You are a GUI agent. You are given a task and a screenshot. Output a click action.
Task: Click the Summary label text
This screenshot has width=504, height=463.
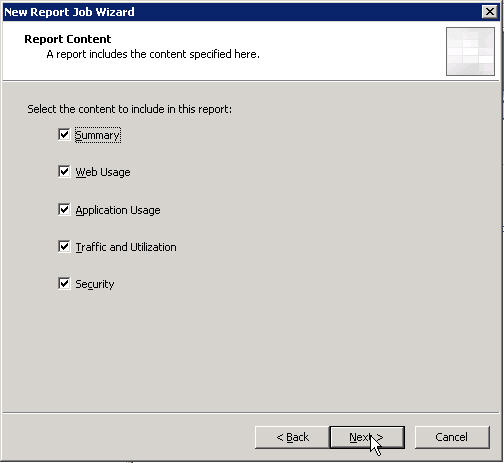click(97, 135)
